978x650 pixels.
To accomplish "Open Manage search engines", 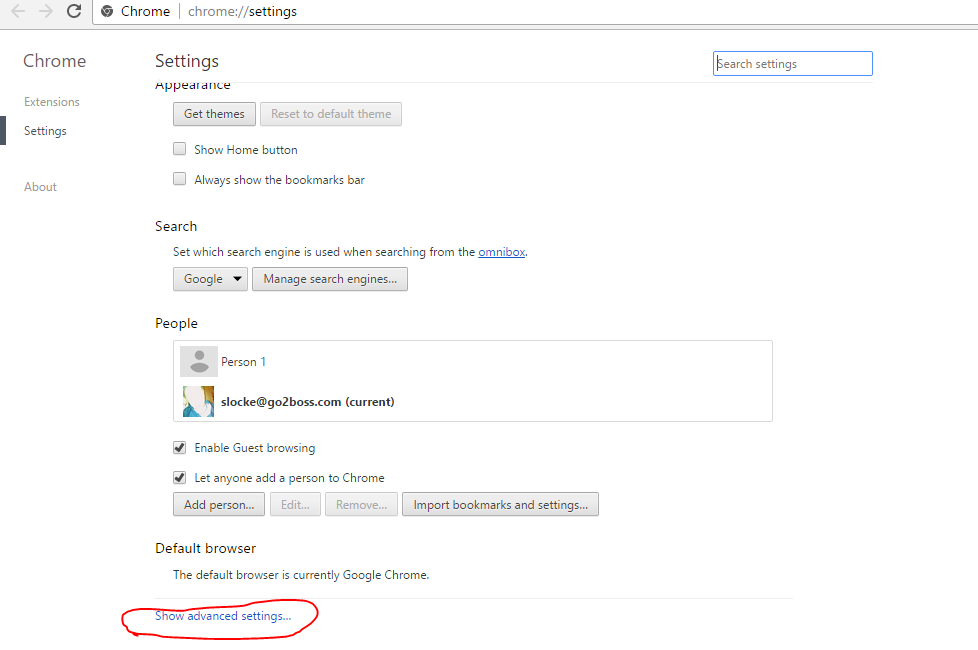I will click(x=330, y=279).
